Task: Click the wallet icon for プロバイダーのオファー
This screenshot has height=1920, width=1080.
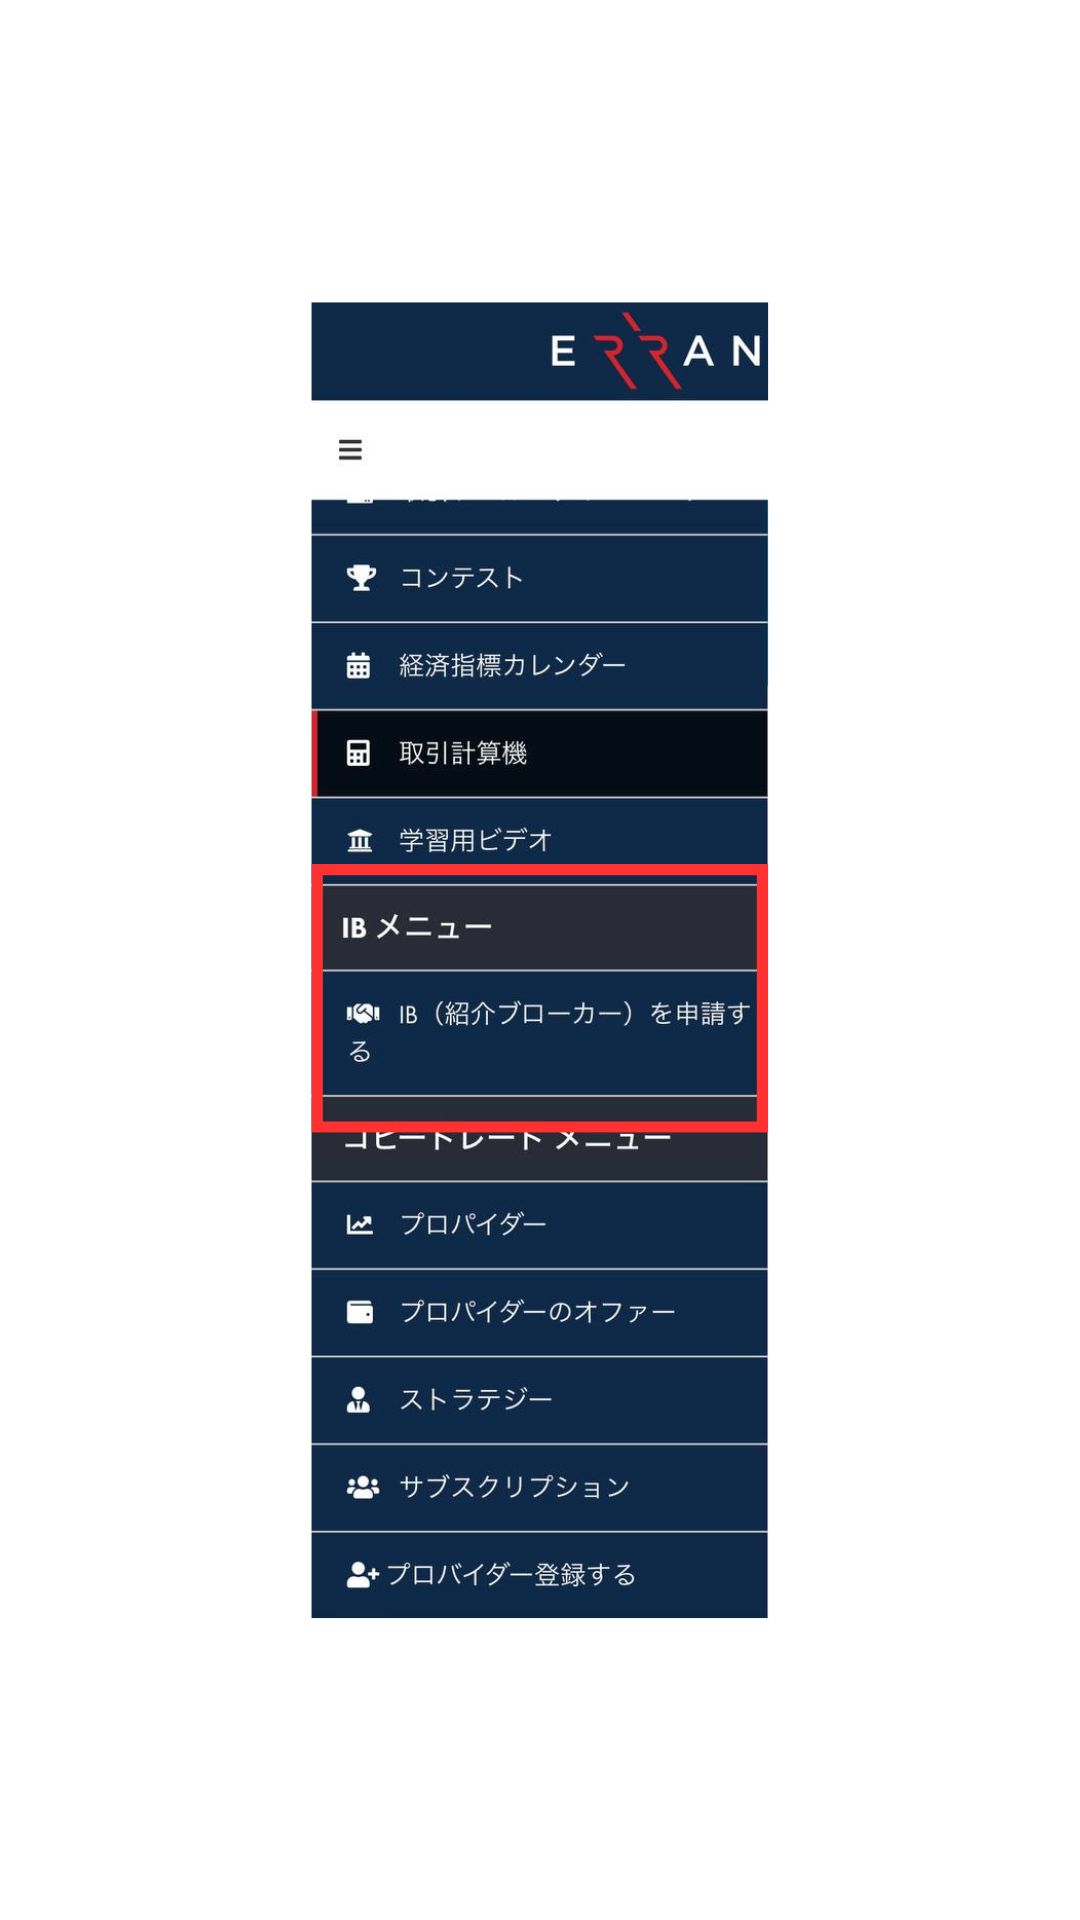Action: tap(359, 1312)
